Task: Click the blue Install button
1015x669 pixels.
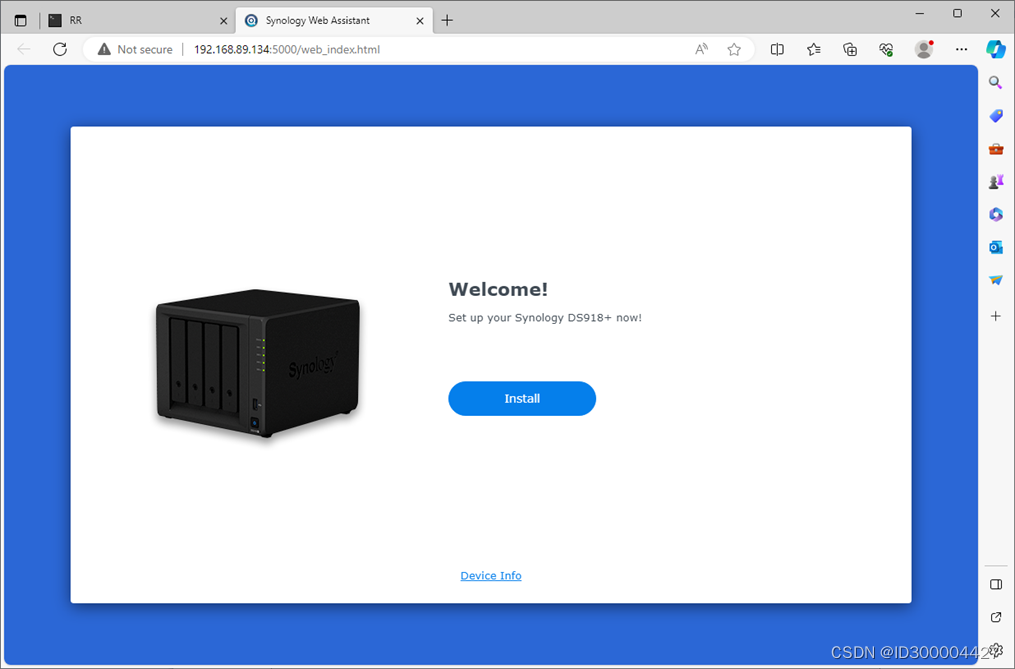Action: click(x=522, y=398)
